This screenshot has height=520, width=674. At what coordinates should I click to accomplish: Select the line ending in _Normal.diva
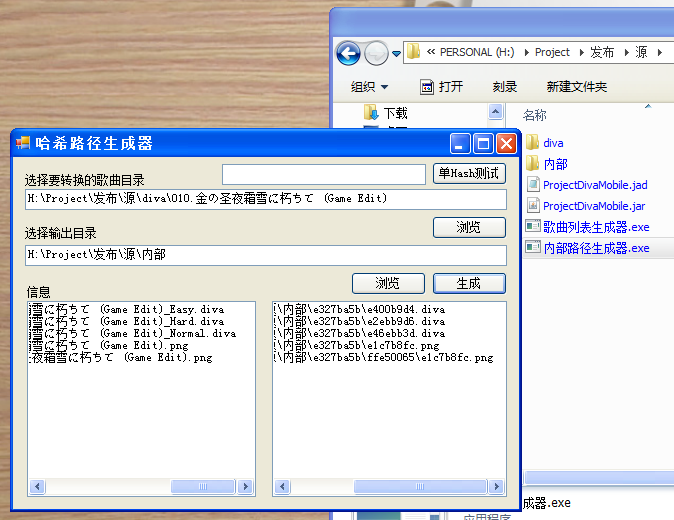(x=132, y=333)
